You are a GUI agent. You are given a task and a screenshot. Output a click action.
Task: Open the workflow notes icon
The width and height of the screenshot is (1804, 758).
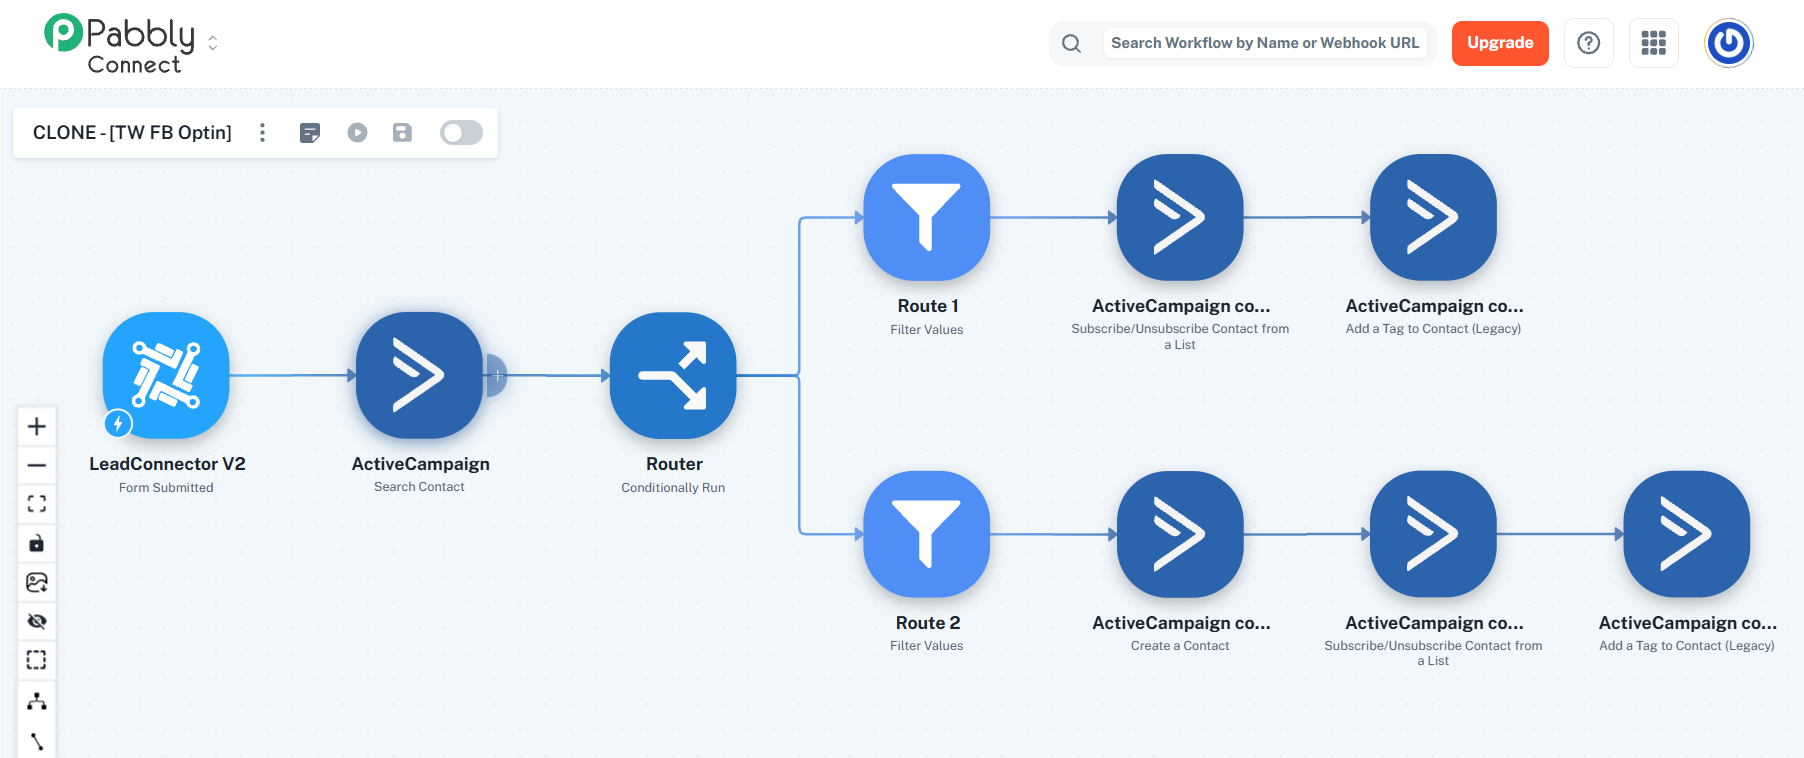(x=310, y=133)
